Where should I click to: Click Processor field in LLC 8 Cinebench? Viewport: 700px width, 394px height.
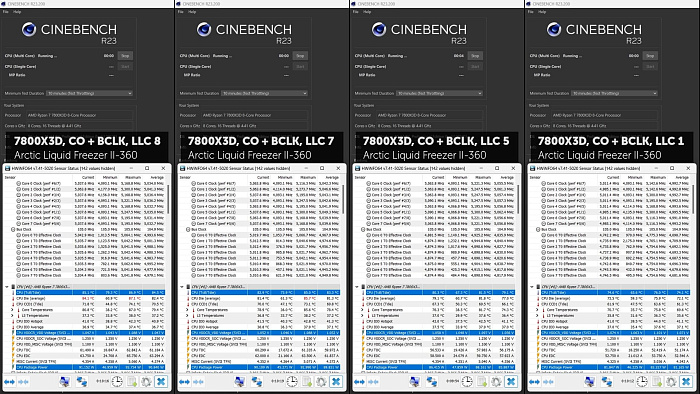pyautogui.click(x=79, y=115)
